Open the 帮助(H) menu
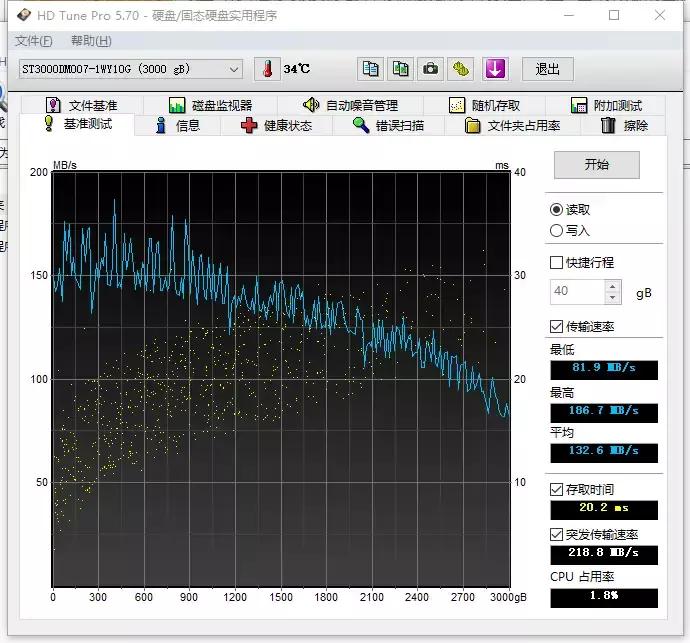690x643 pixels. [91, 41]
